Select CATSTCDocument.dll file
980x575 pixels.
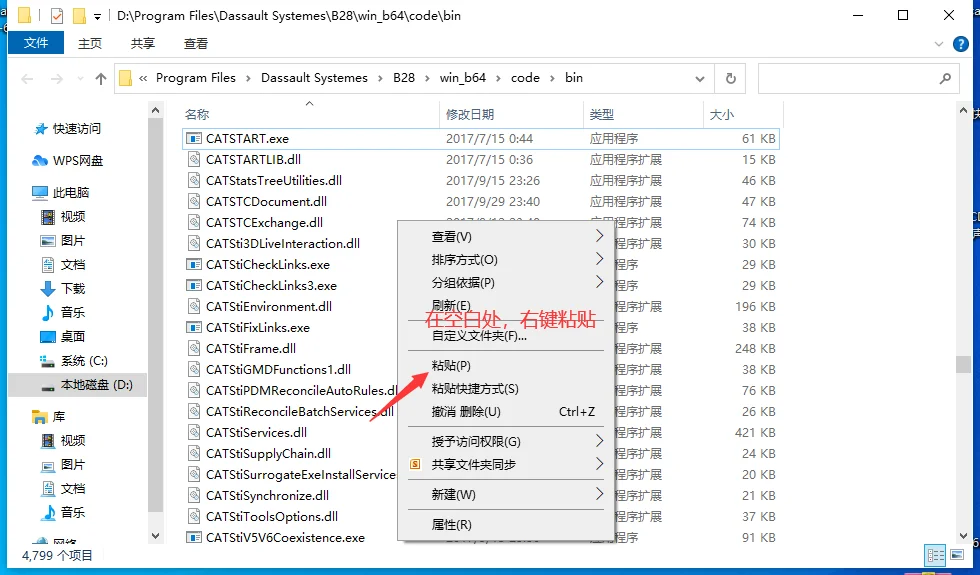point(266,201)
